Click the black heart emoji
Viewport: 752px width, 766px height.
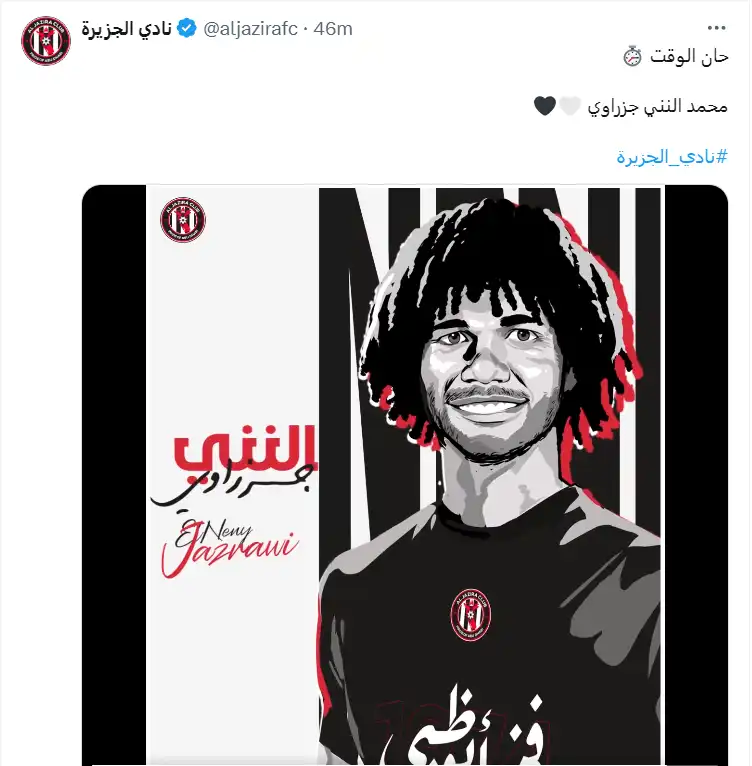point(545,106)
